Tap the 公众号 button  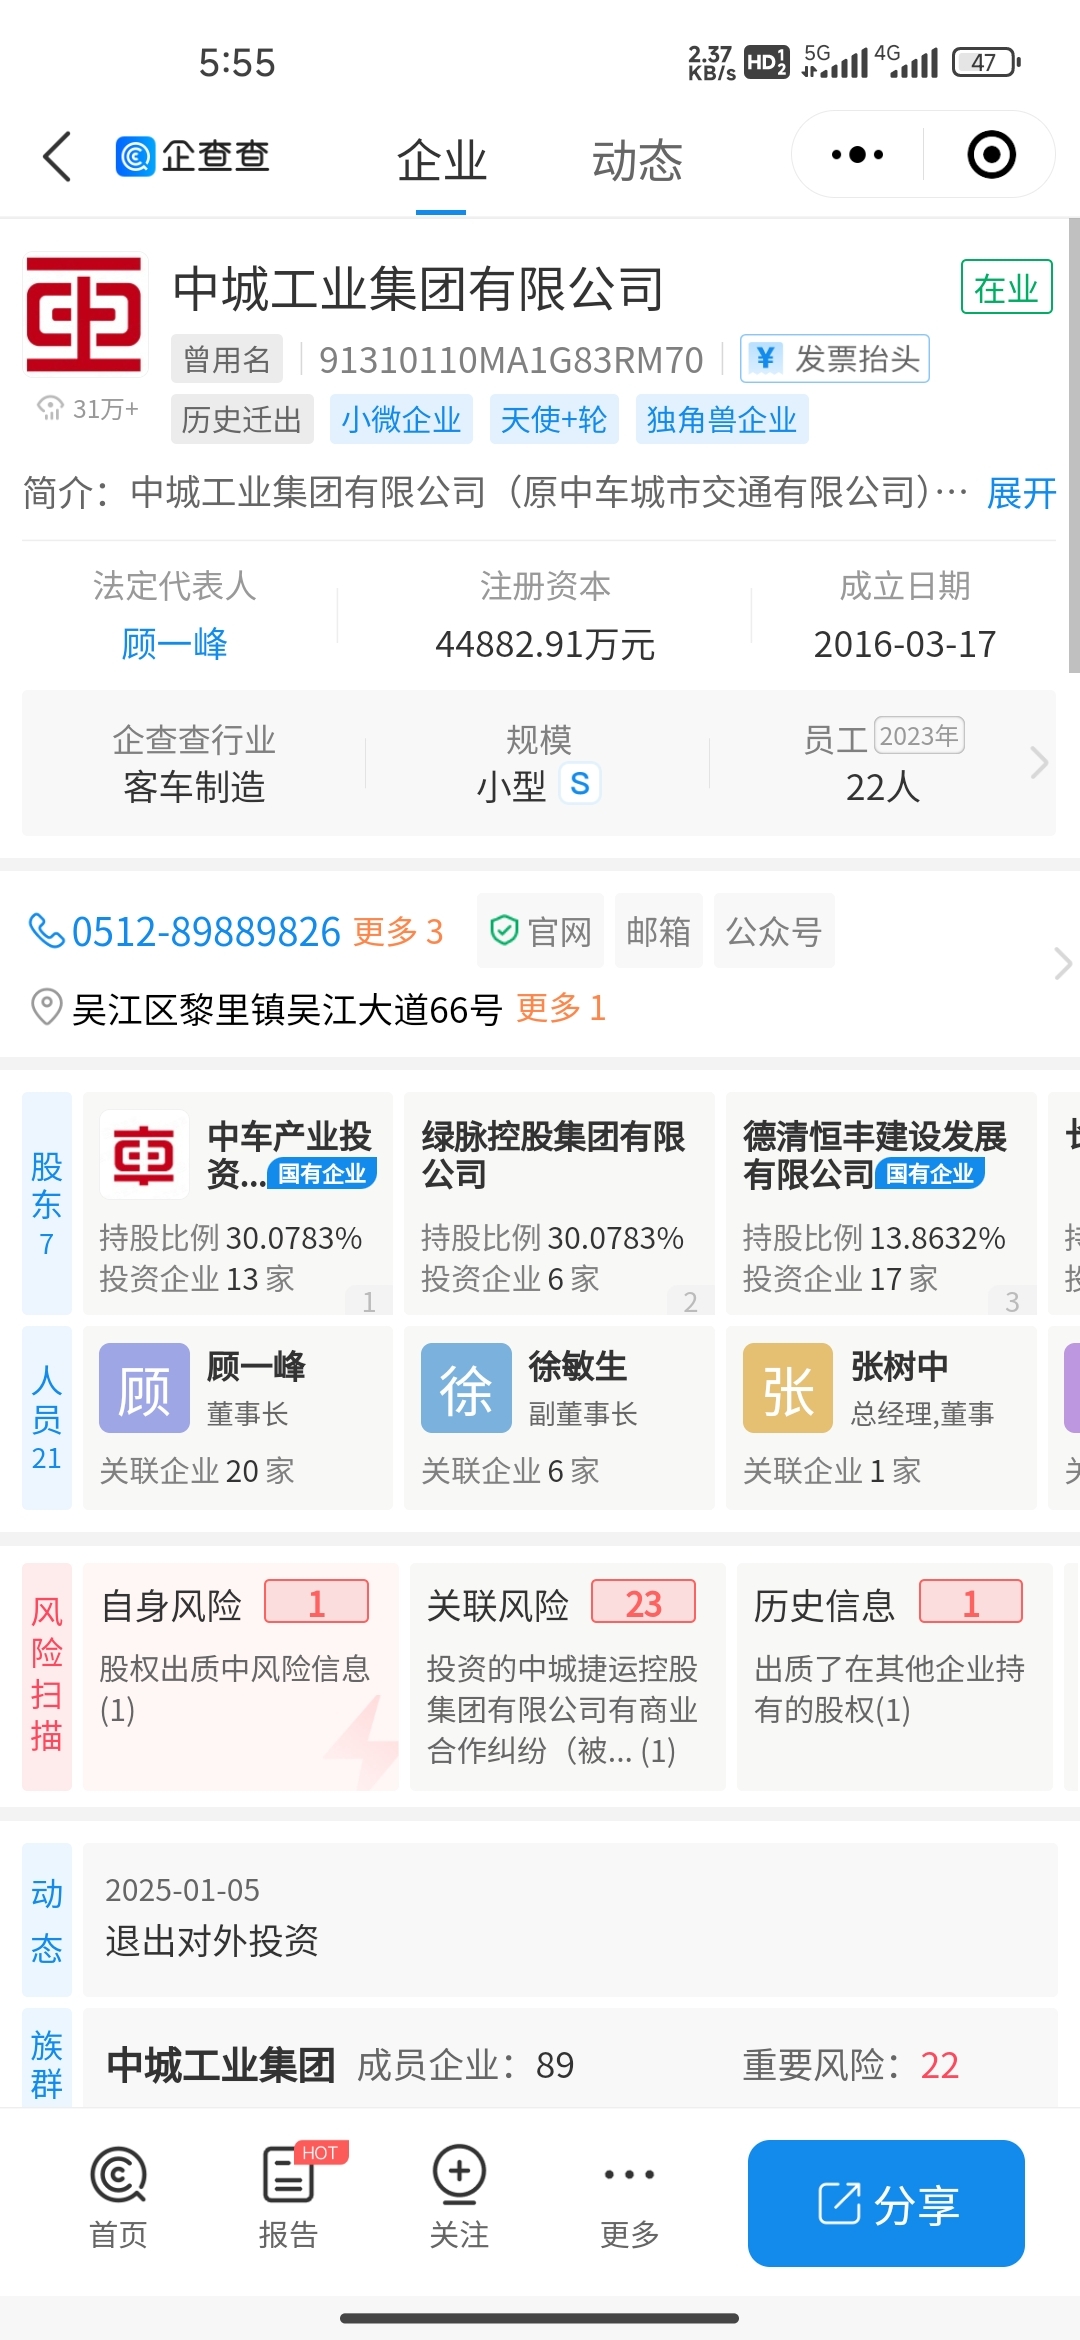click(774, 931)
